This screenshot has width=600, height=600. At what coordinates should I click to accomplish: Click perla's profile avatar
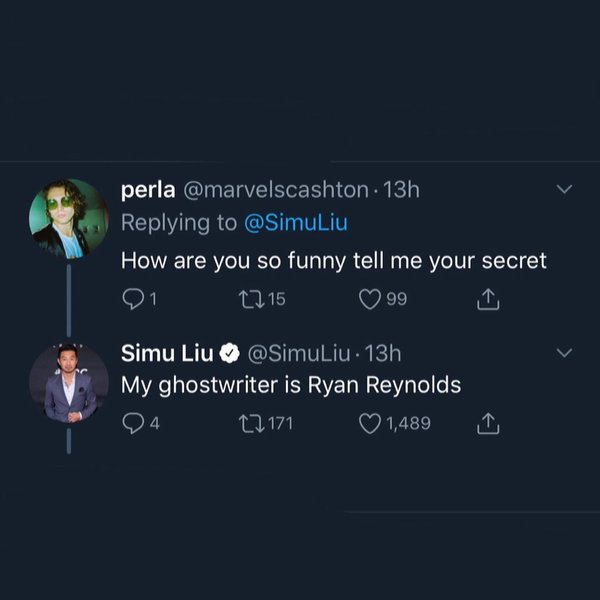pyautogui.click(x=69, y=219)
